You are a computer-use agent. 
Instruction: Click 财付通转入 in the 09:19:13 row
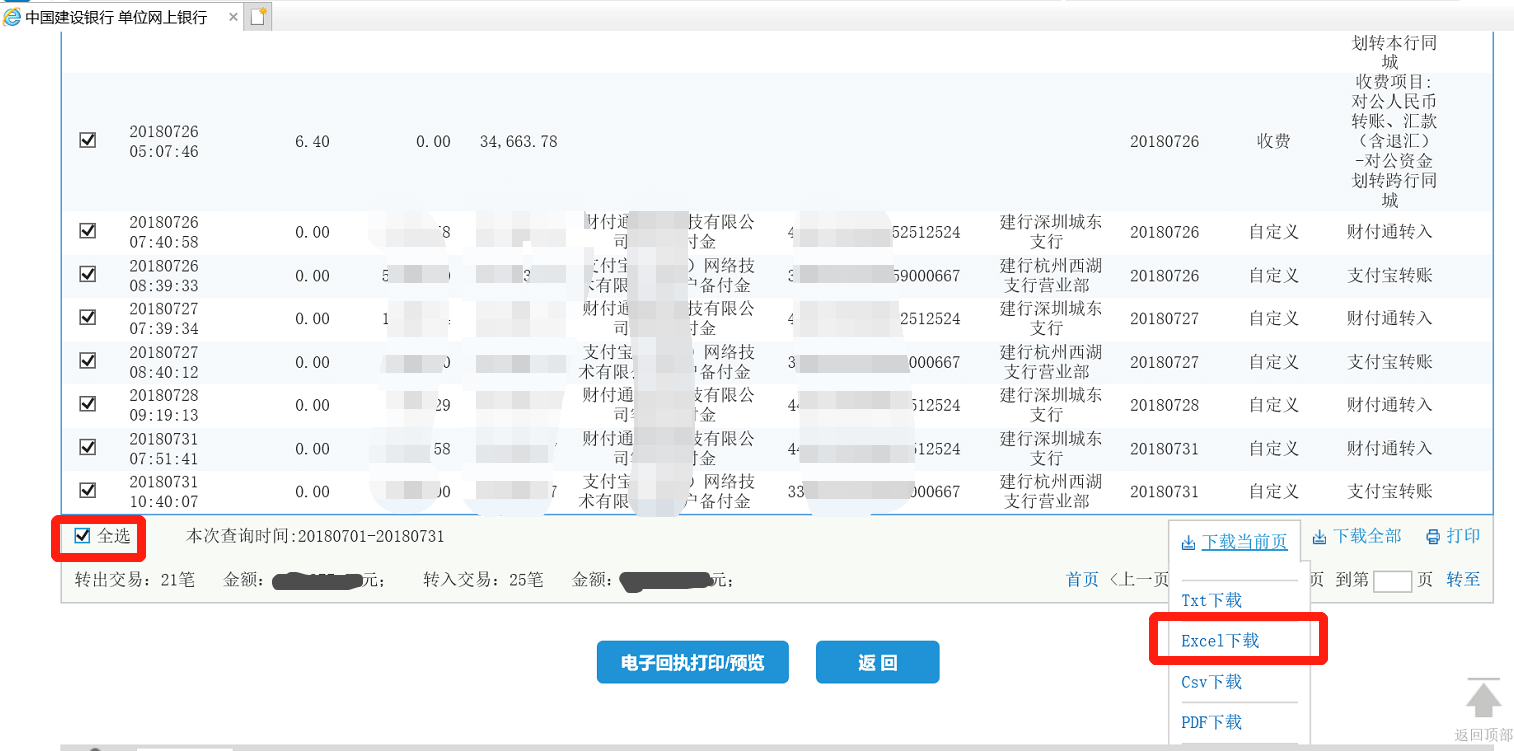point(1390,405)
